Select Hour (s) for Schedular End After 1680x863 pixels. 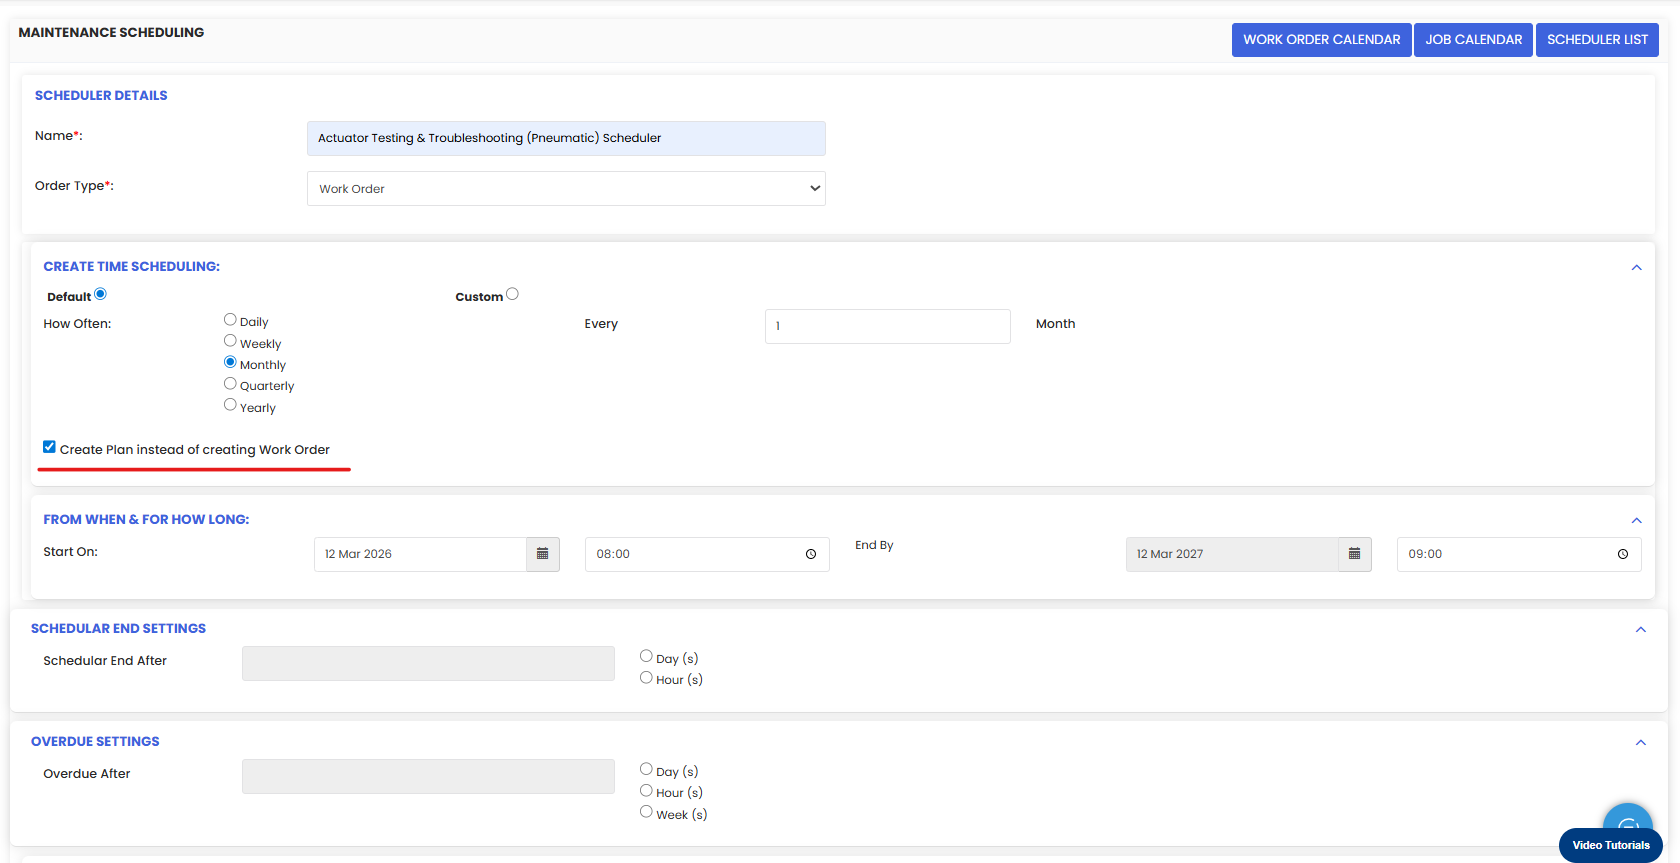pyautogui.click(x=646, y=677)
